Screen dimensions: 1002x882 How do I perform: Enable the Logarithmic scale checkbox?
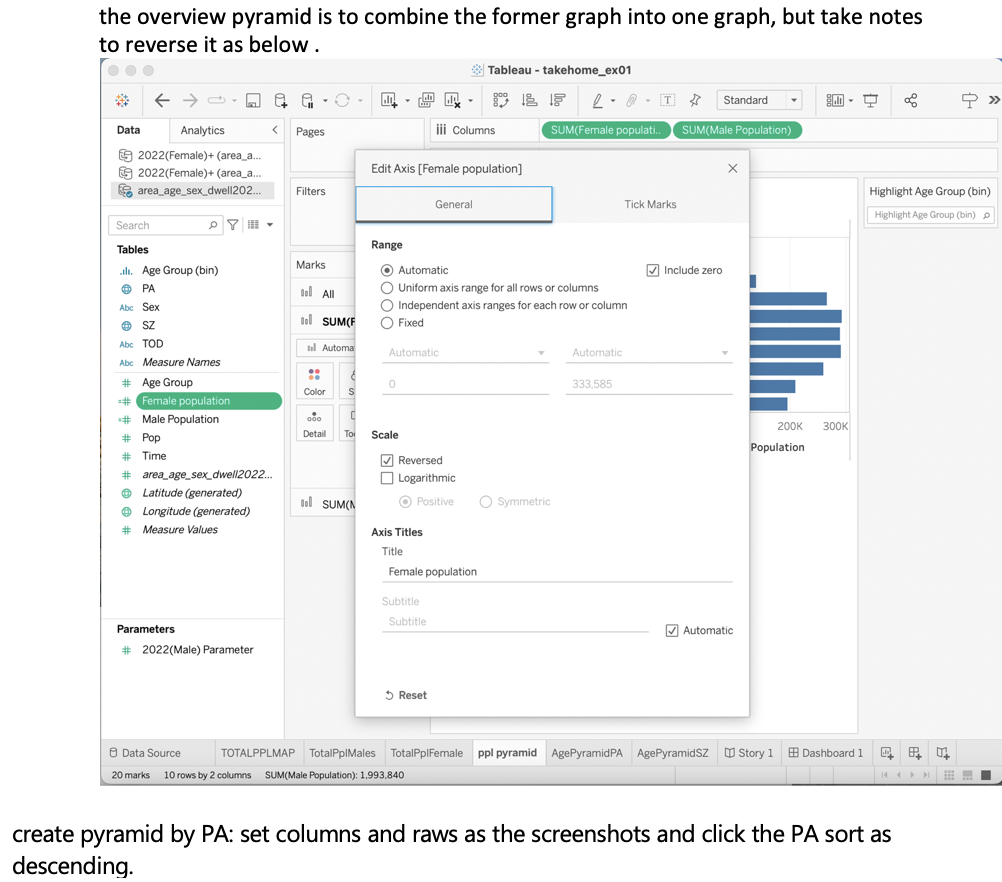click(387, 479)
